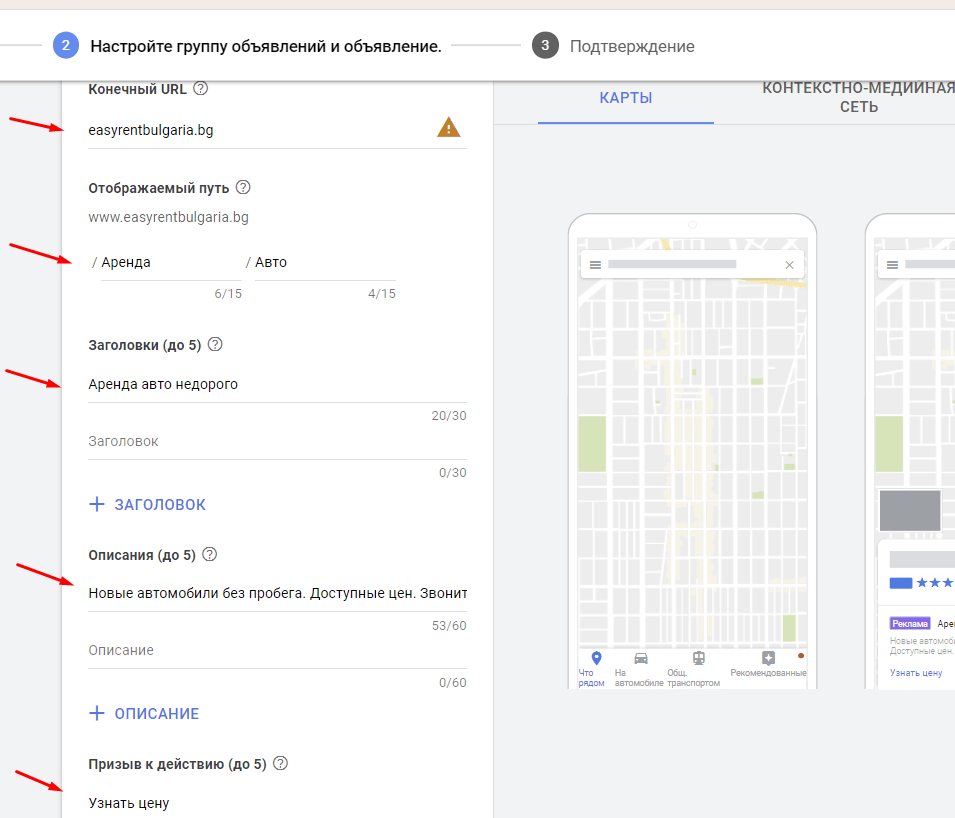Click the second path field Авто
This screenshot has width=955, height=818.
(x=325, y=263)
